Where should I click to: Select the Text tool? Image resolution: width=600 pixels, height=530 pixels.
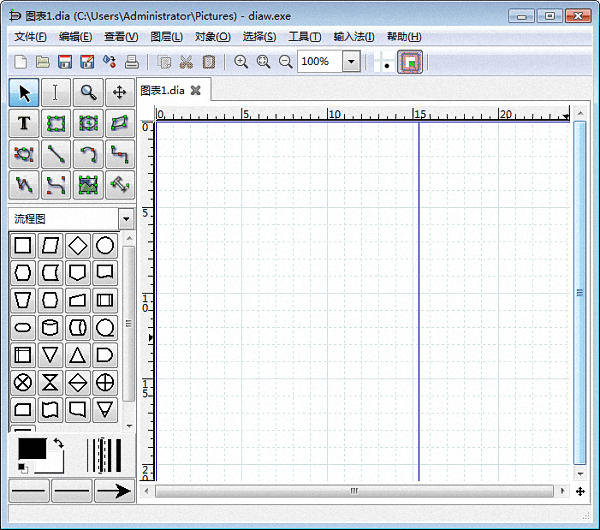tap(24, 124)
